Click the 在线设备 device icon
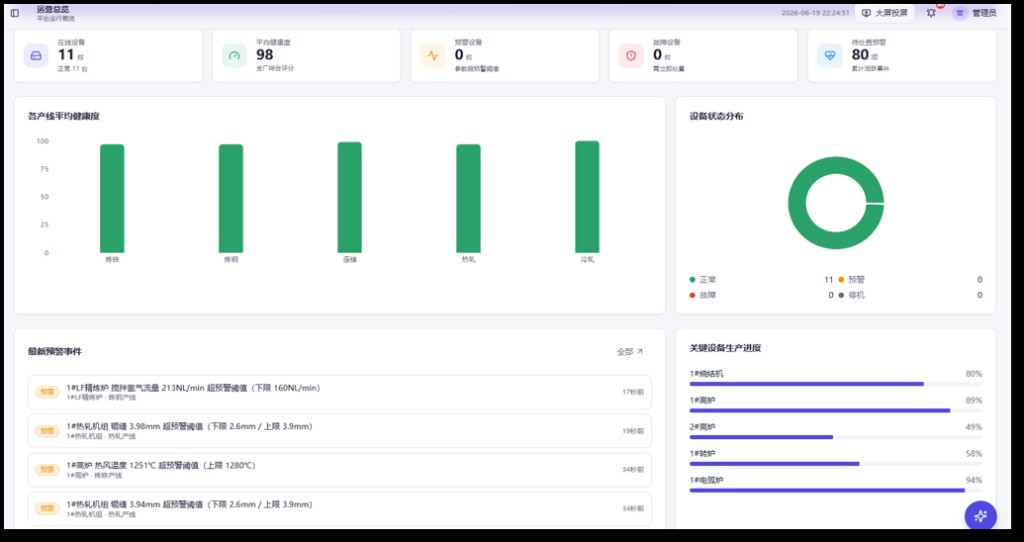 click(x=36, y=56)
